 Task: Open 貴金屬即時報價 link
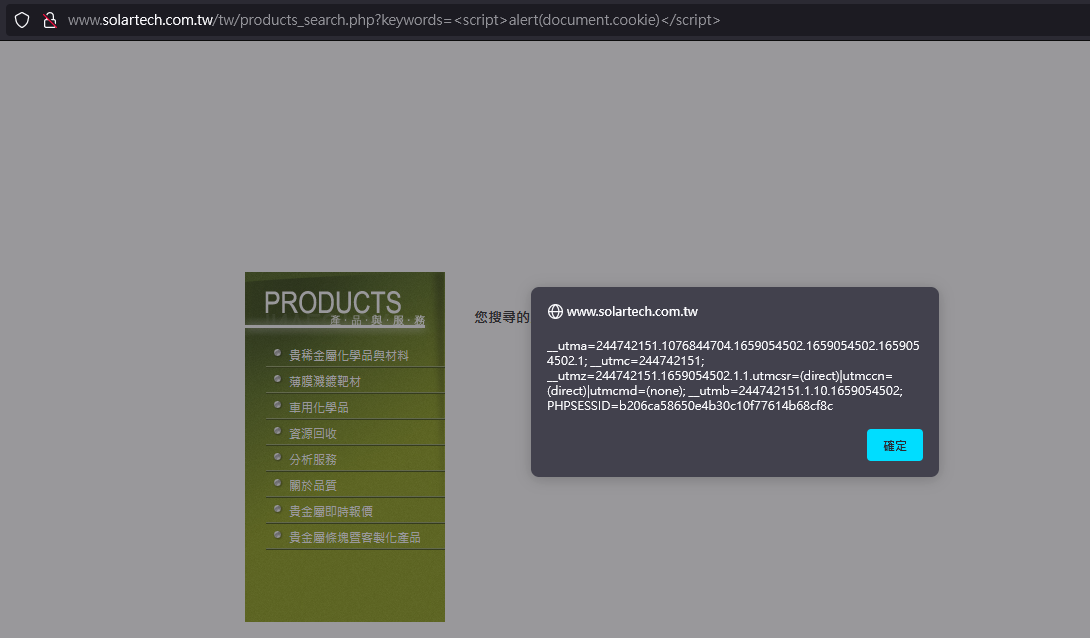[x=331, y=511]
